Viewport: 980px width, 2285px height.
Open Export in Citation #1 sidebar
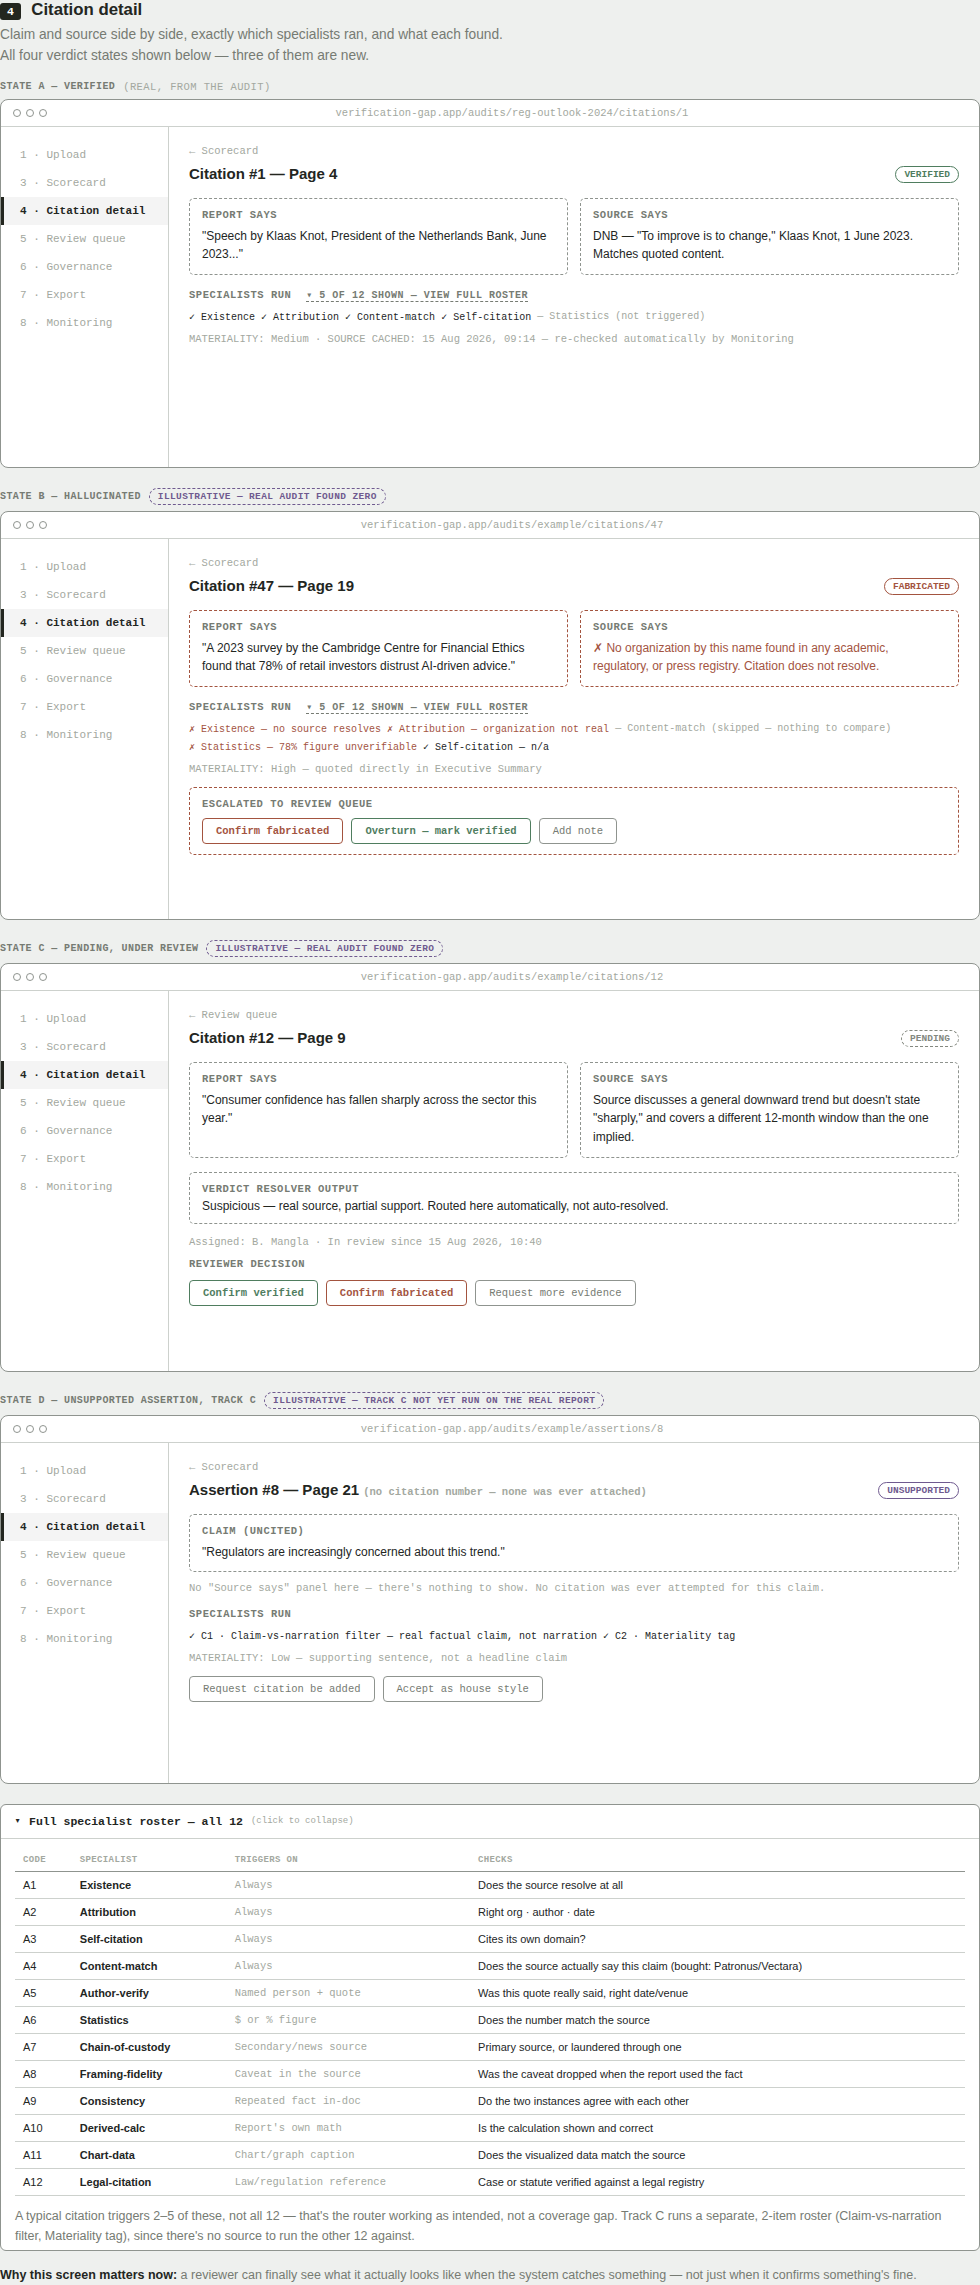[84, 295]
